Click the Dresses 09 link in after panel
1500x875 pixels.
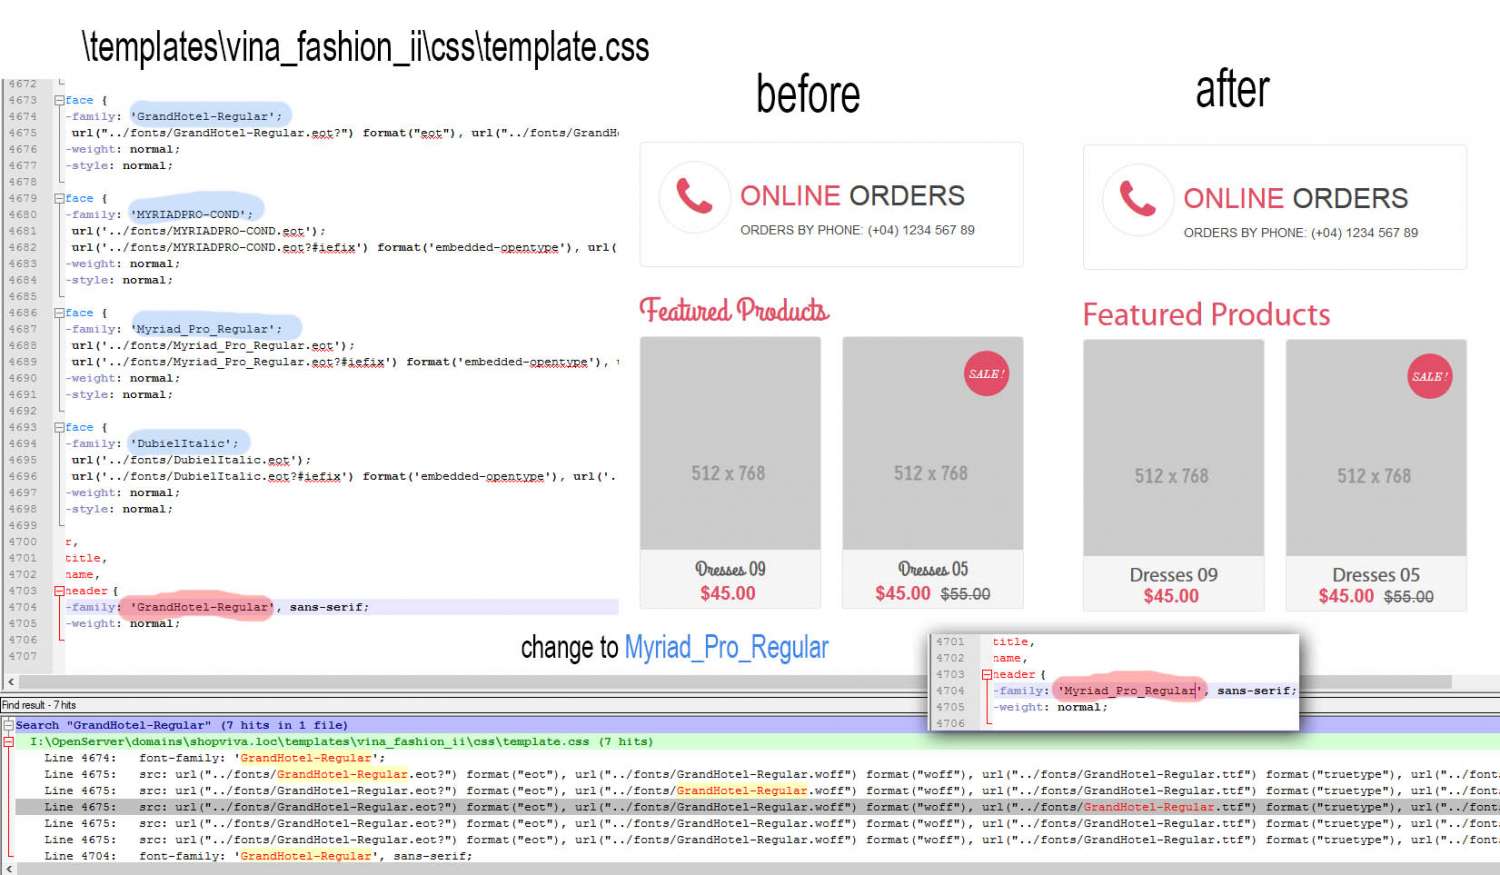pyautogui.click(x=1173, y=575)
